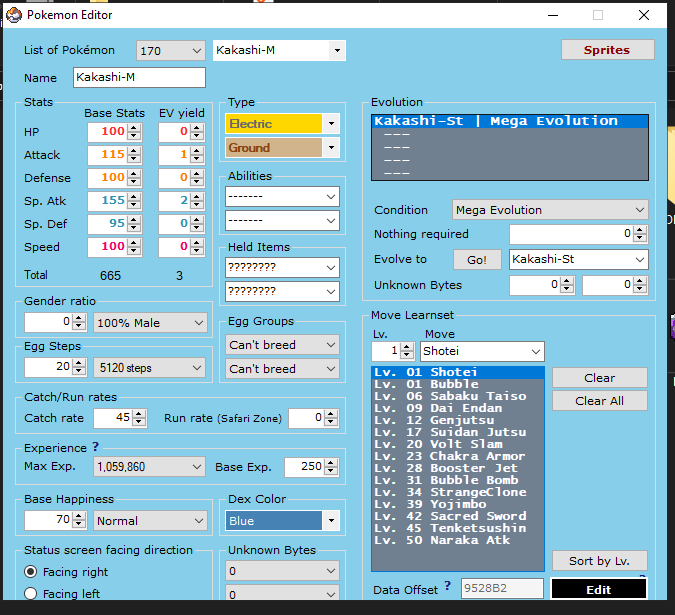The width and height of the screenshot is (675, 615).
Task: Open the Electric primary type dropdown
Action: click(x=331, y=124)
